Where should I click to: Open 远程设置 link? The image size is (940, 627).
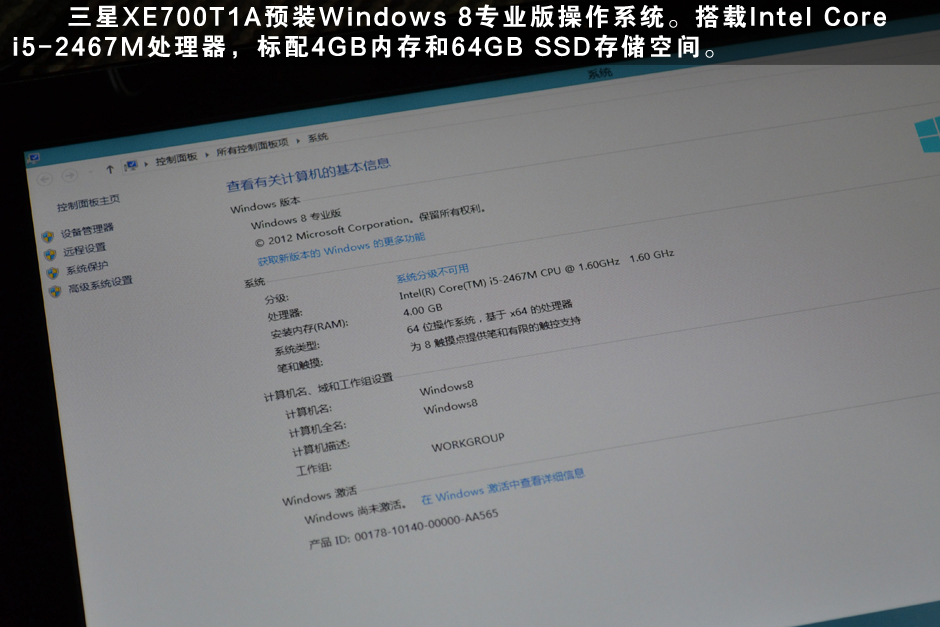[x=85, y=249]
